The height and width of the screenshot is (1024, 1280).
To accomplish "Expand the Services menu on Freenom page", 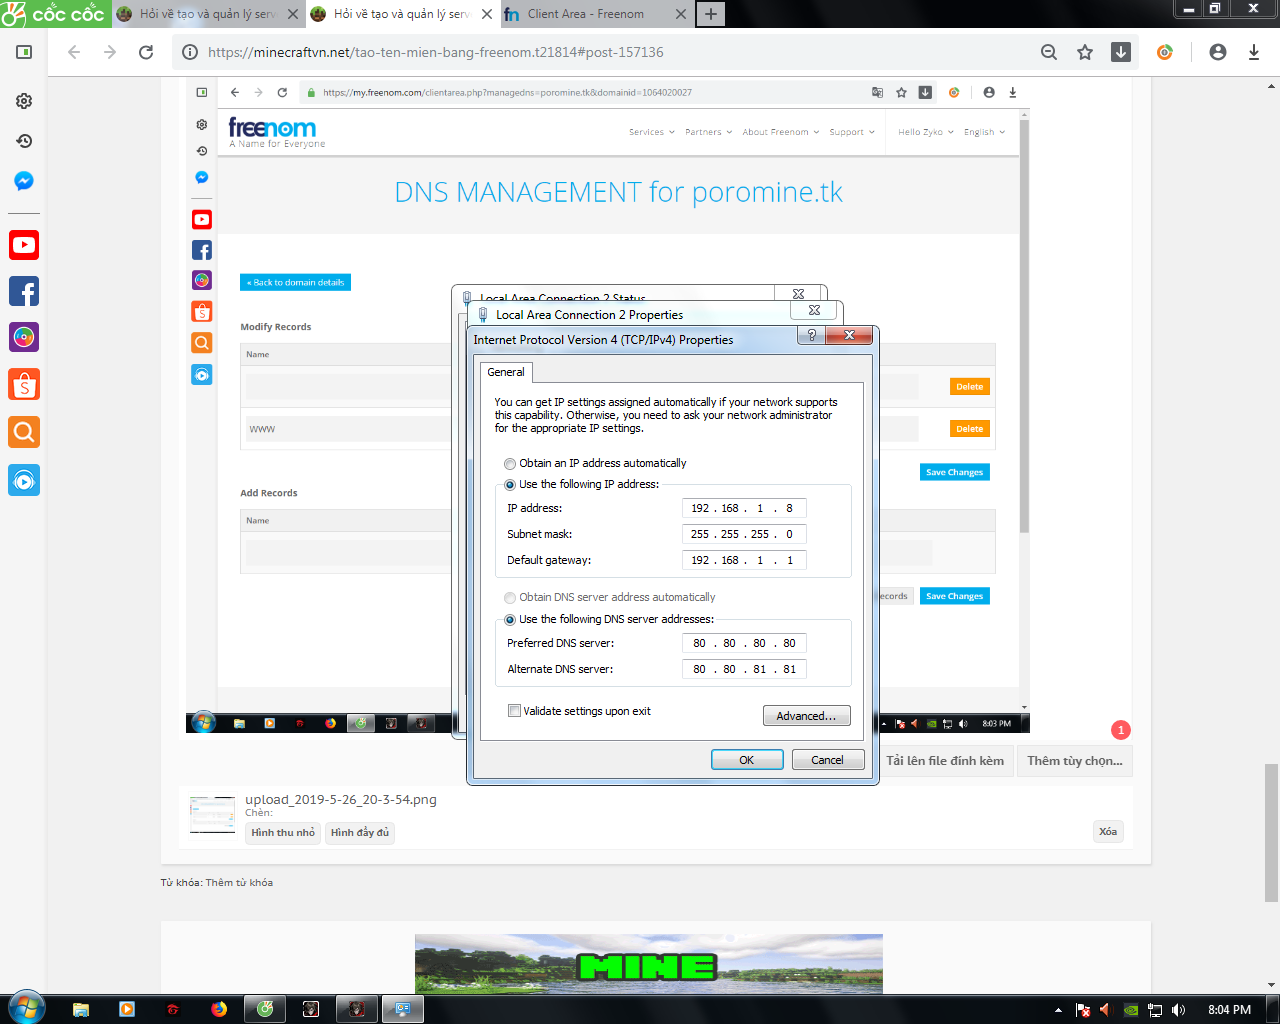I will pos(651,132).
